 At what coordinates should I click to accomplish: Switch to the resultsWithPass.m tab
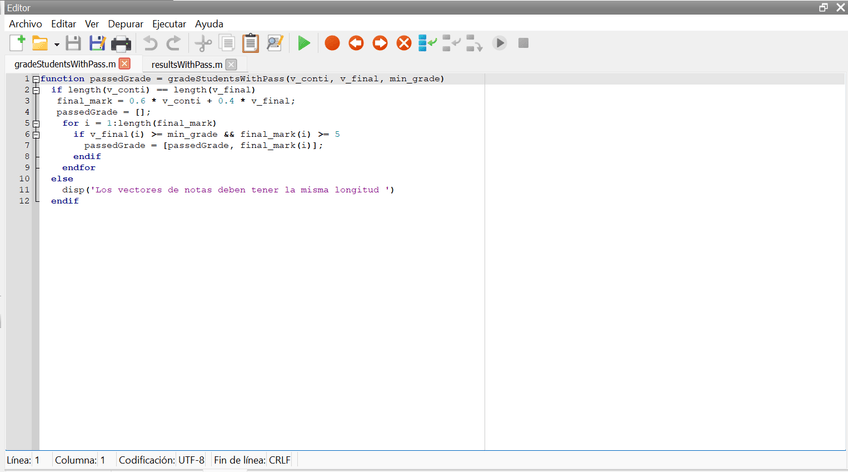(186, 64)
